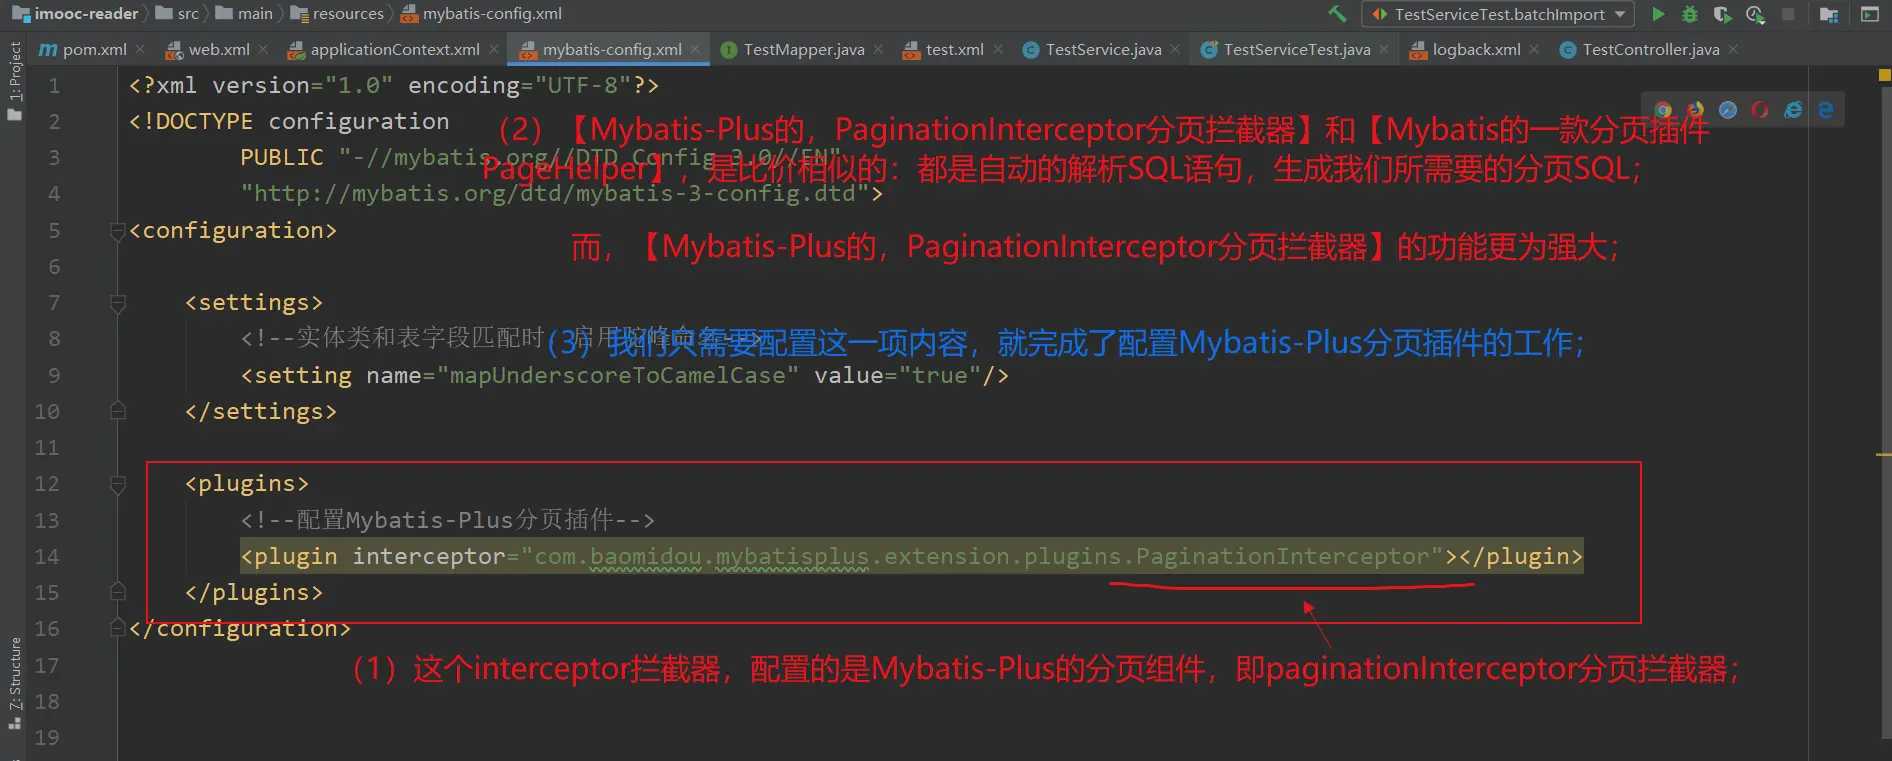Click the orange warning stripe on the error scrollbar

[1884, 456]
